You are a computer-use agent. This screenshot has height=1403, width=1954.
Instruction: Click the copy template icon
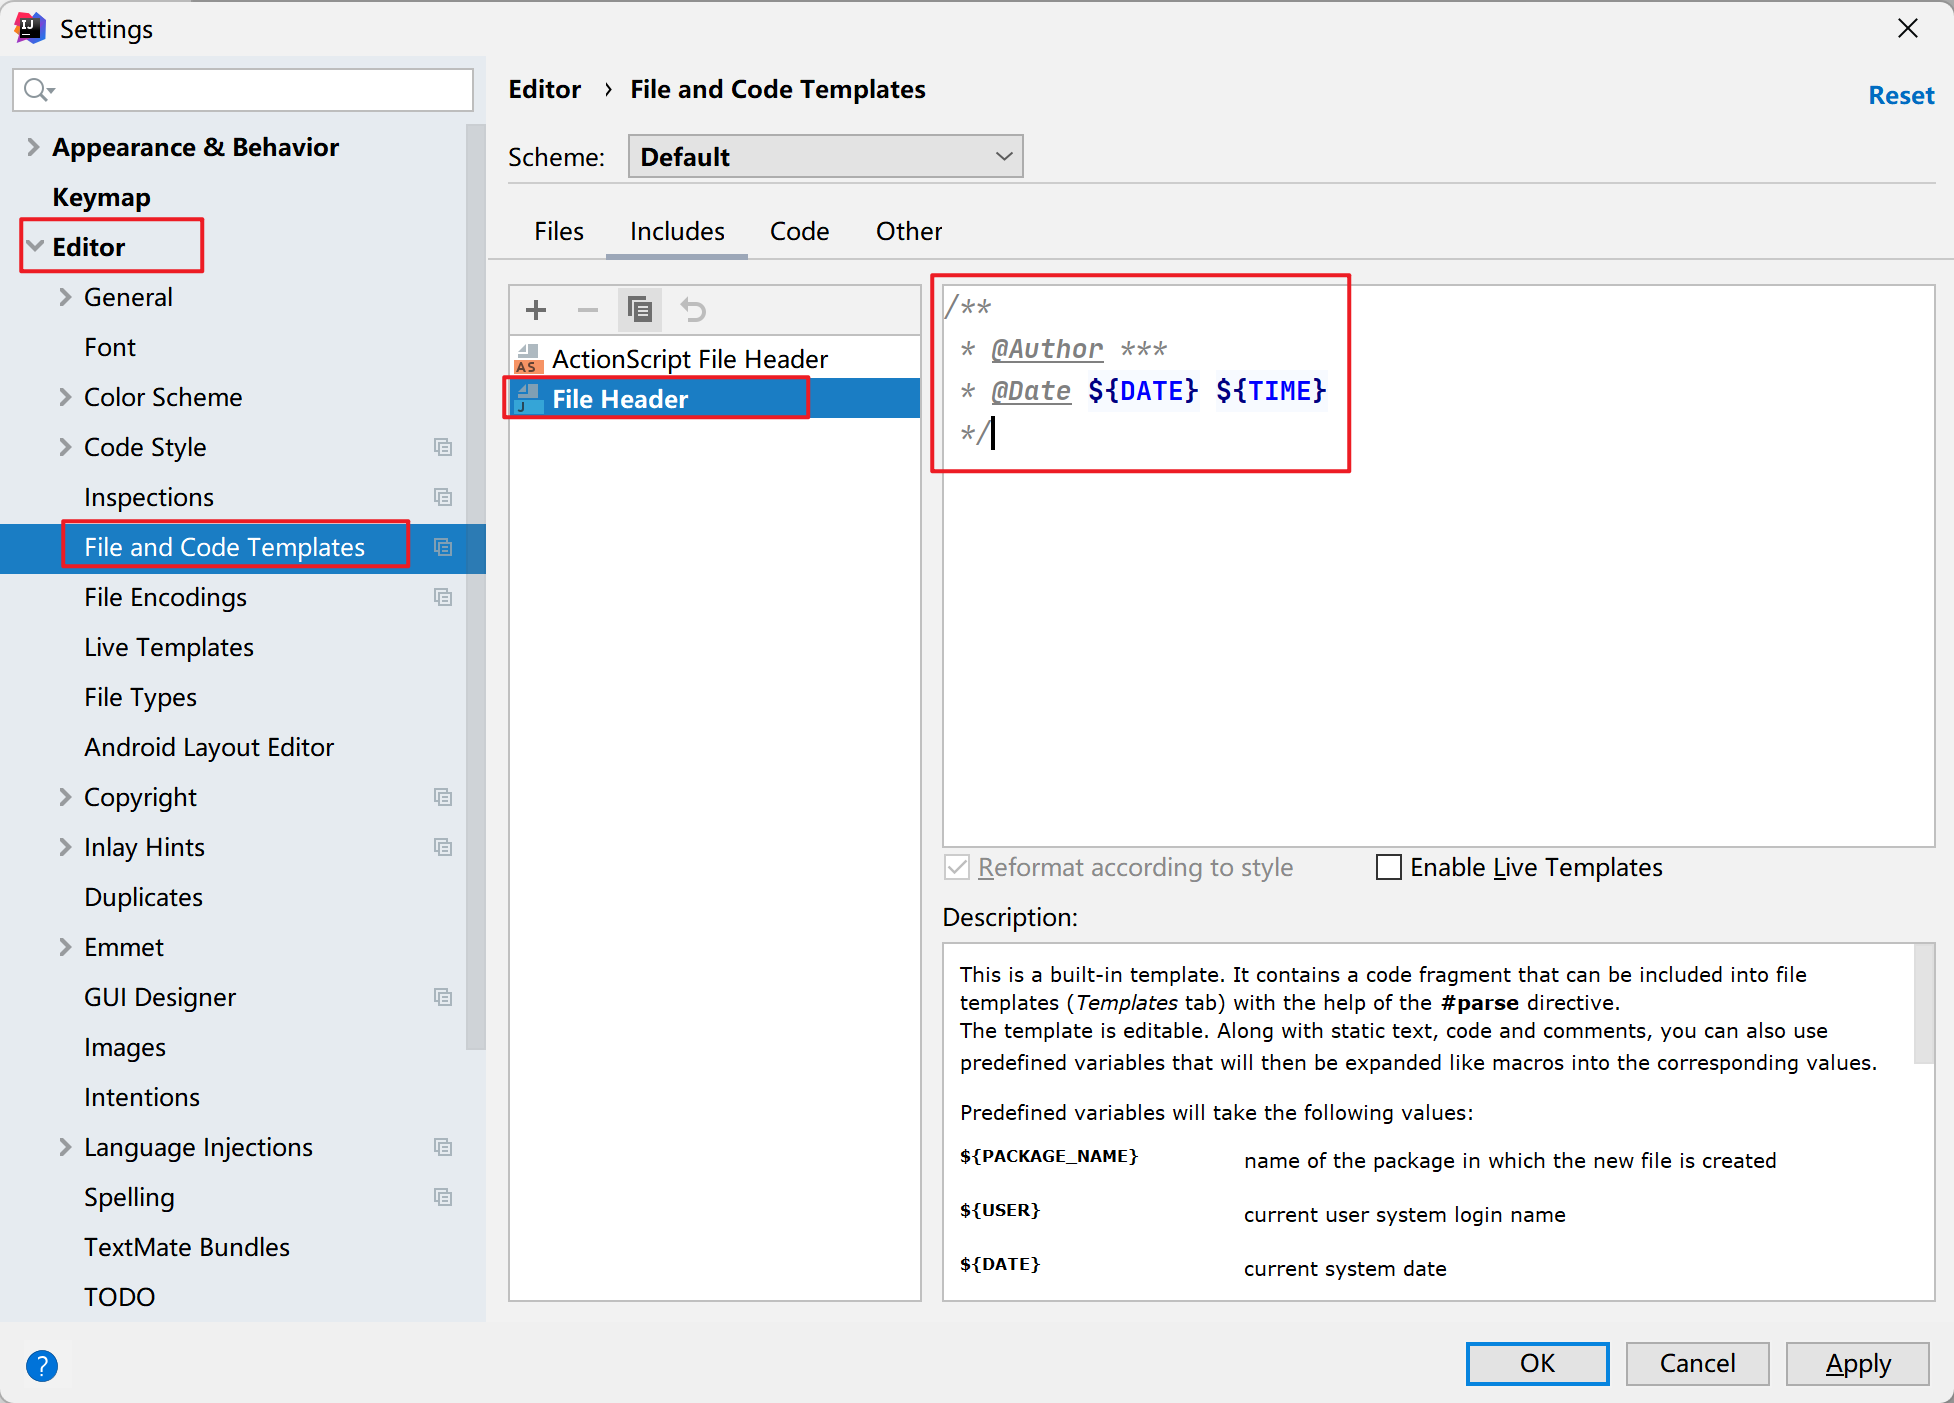pos(640,310)
